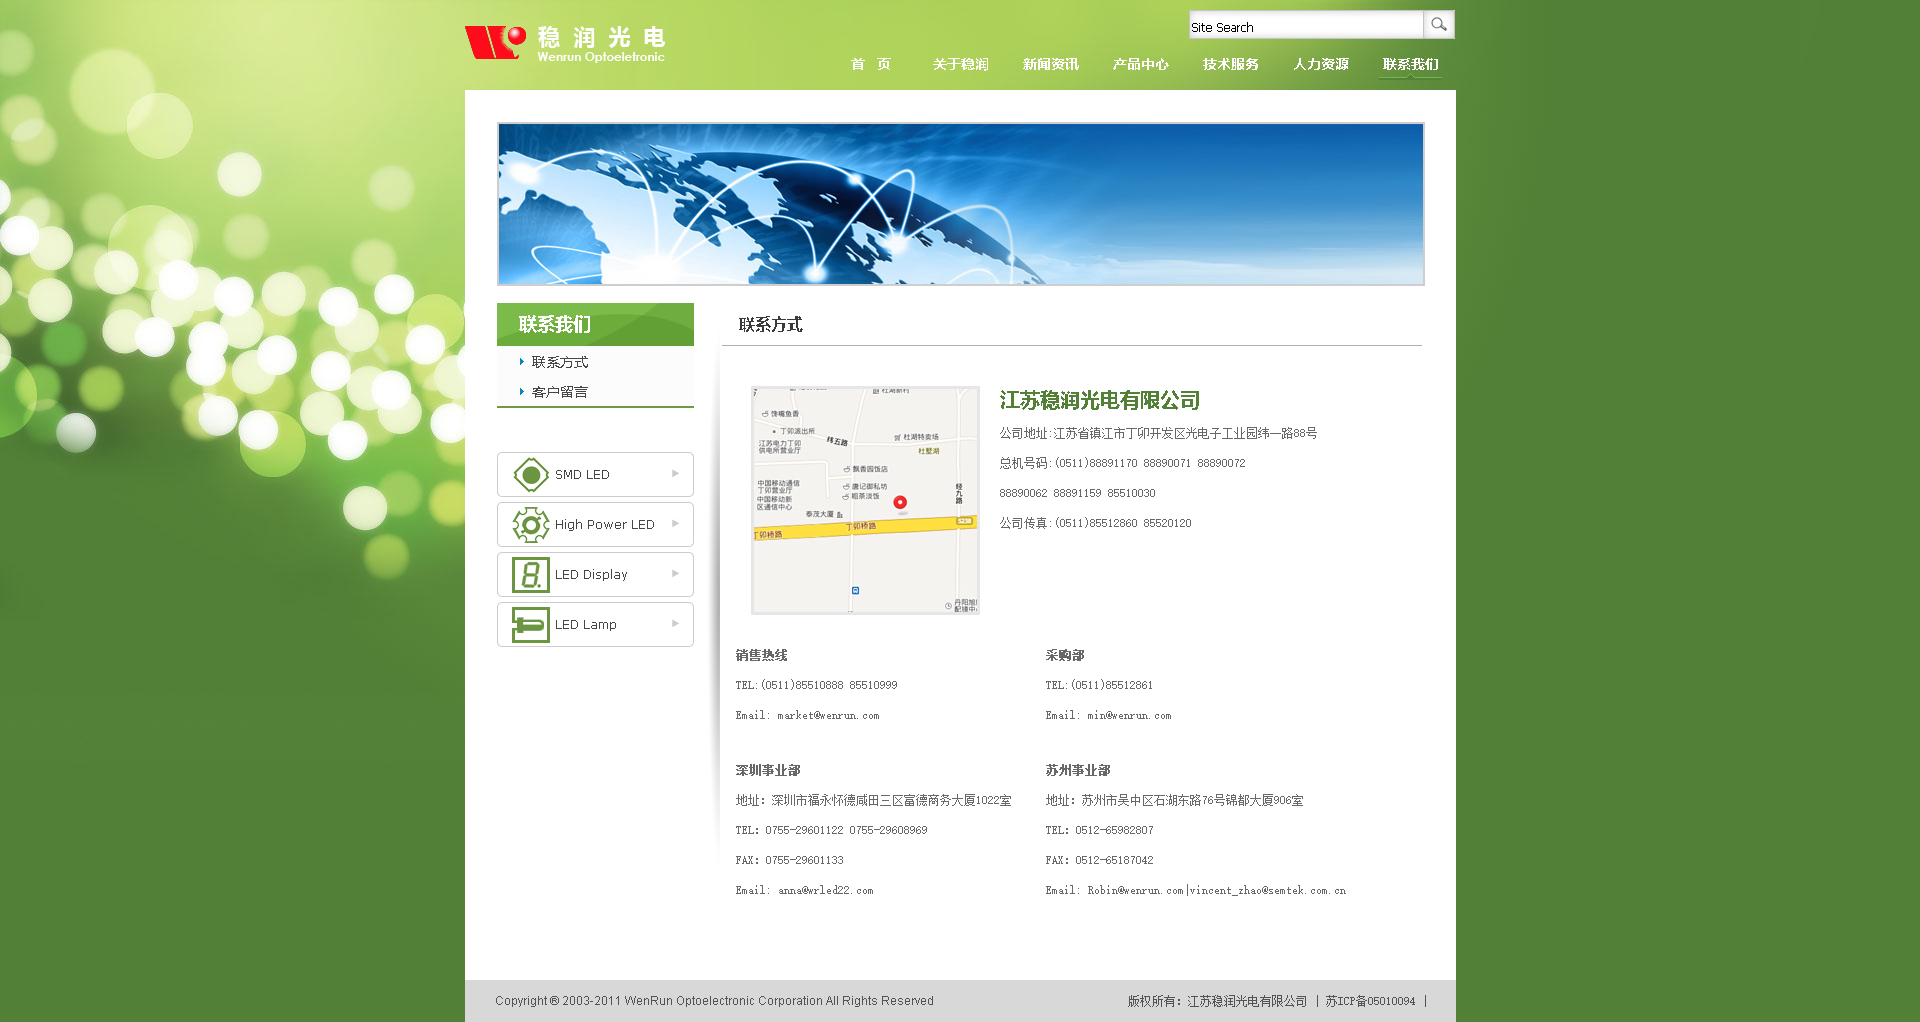The width and height of the screenshot is (1920, 1022).
Task: Open the 客户留言 sidebar link
Action: click(x=560, y=392)
